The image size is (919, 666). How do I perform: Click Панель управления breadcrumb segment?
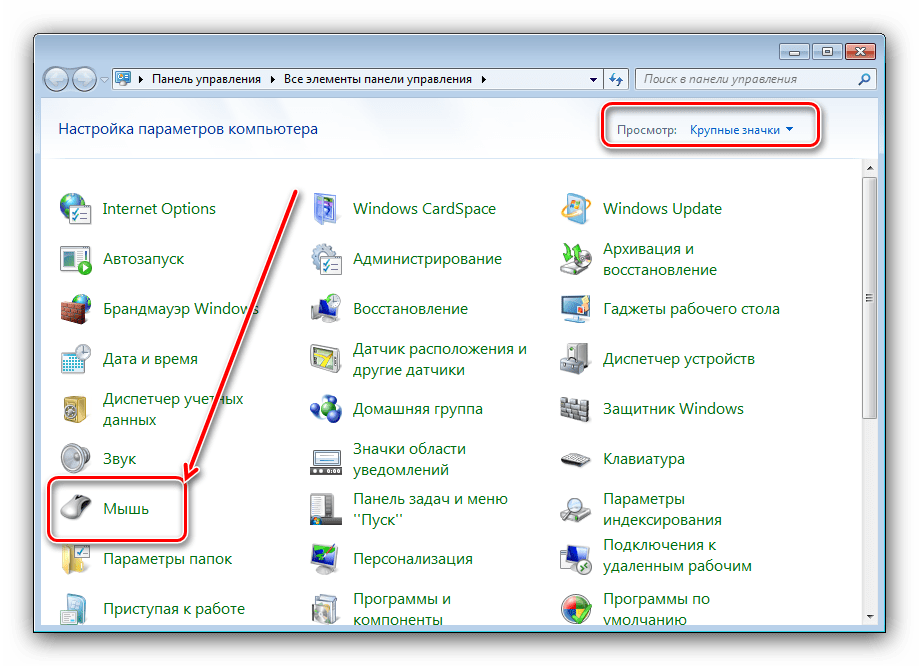(206, 79)
